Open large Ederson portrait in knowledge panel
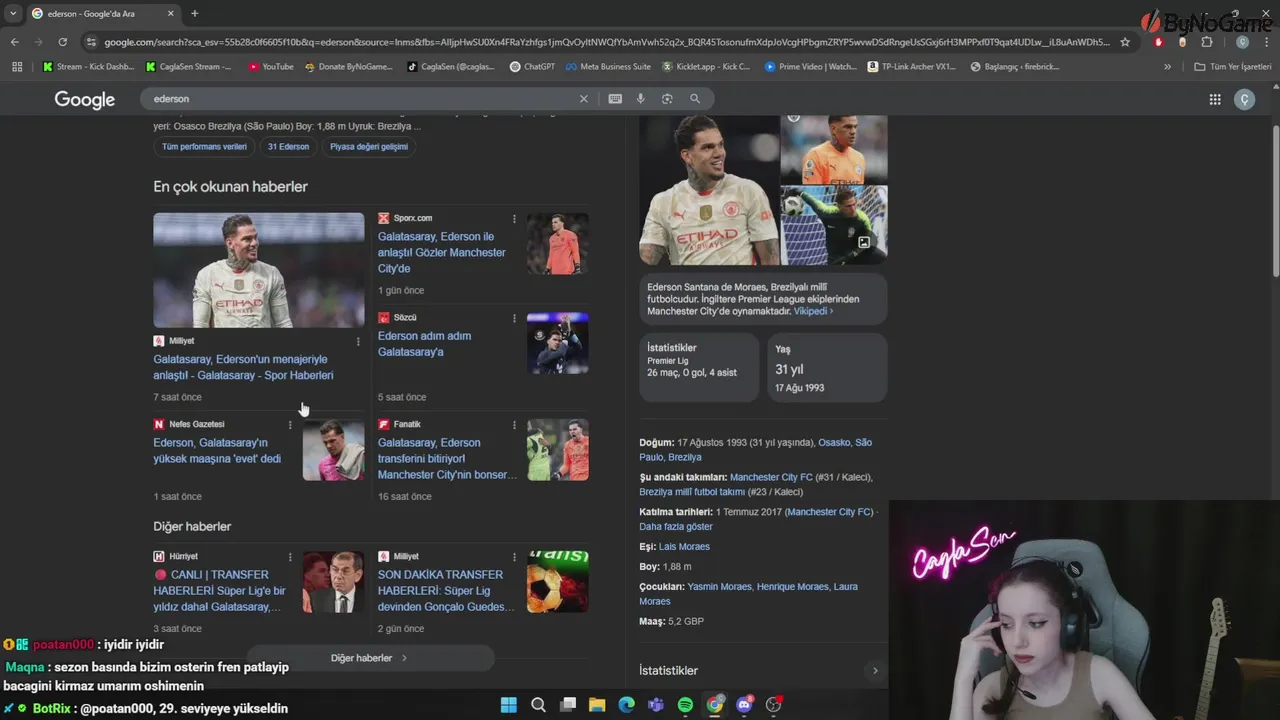 pos(709,190)
